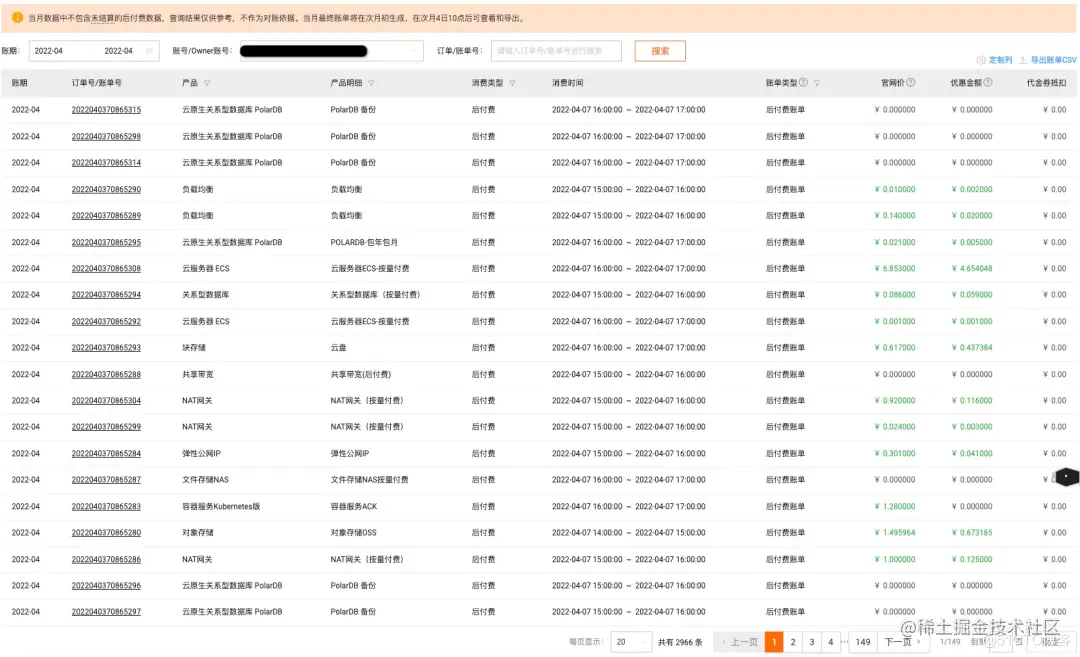
Task: Click the 共有 2966 条 total count text
Action: pos(680,642)
